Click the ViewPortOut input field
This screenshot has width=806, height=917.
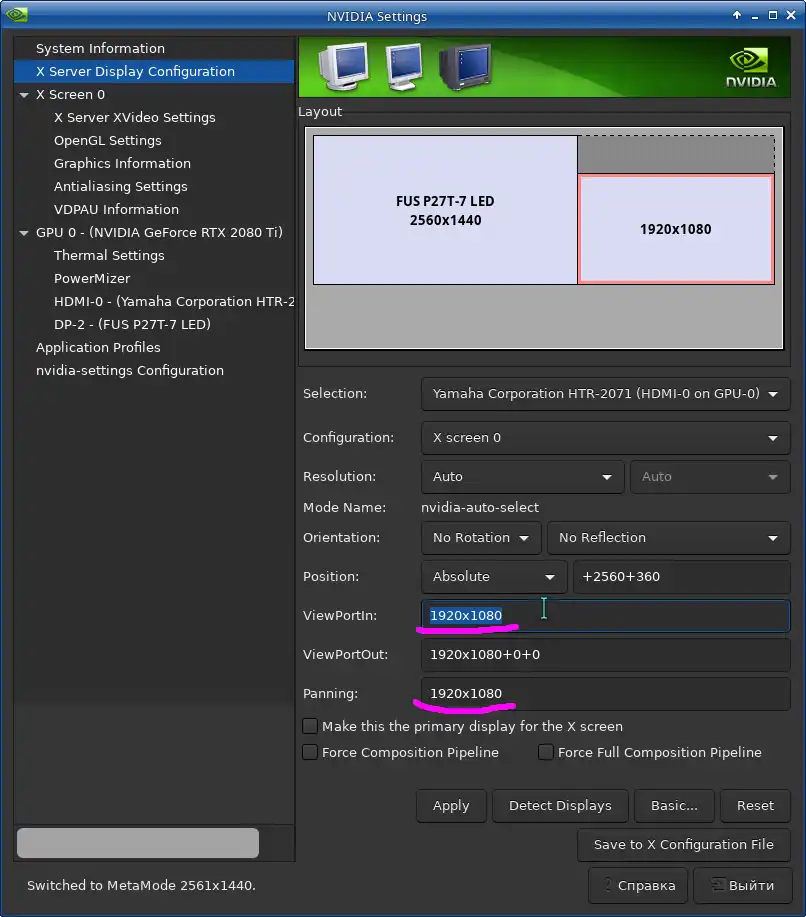pyautogui.click(x=605, y=654)
